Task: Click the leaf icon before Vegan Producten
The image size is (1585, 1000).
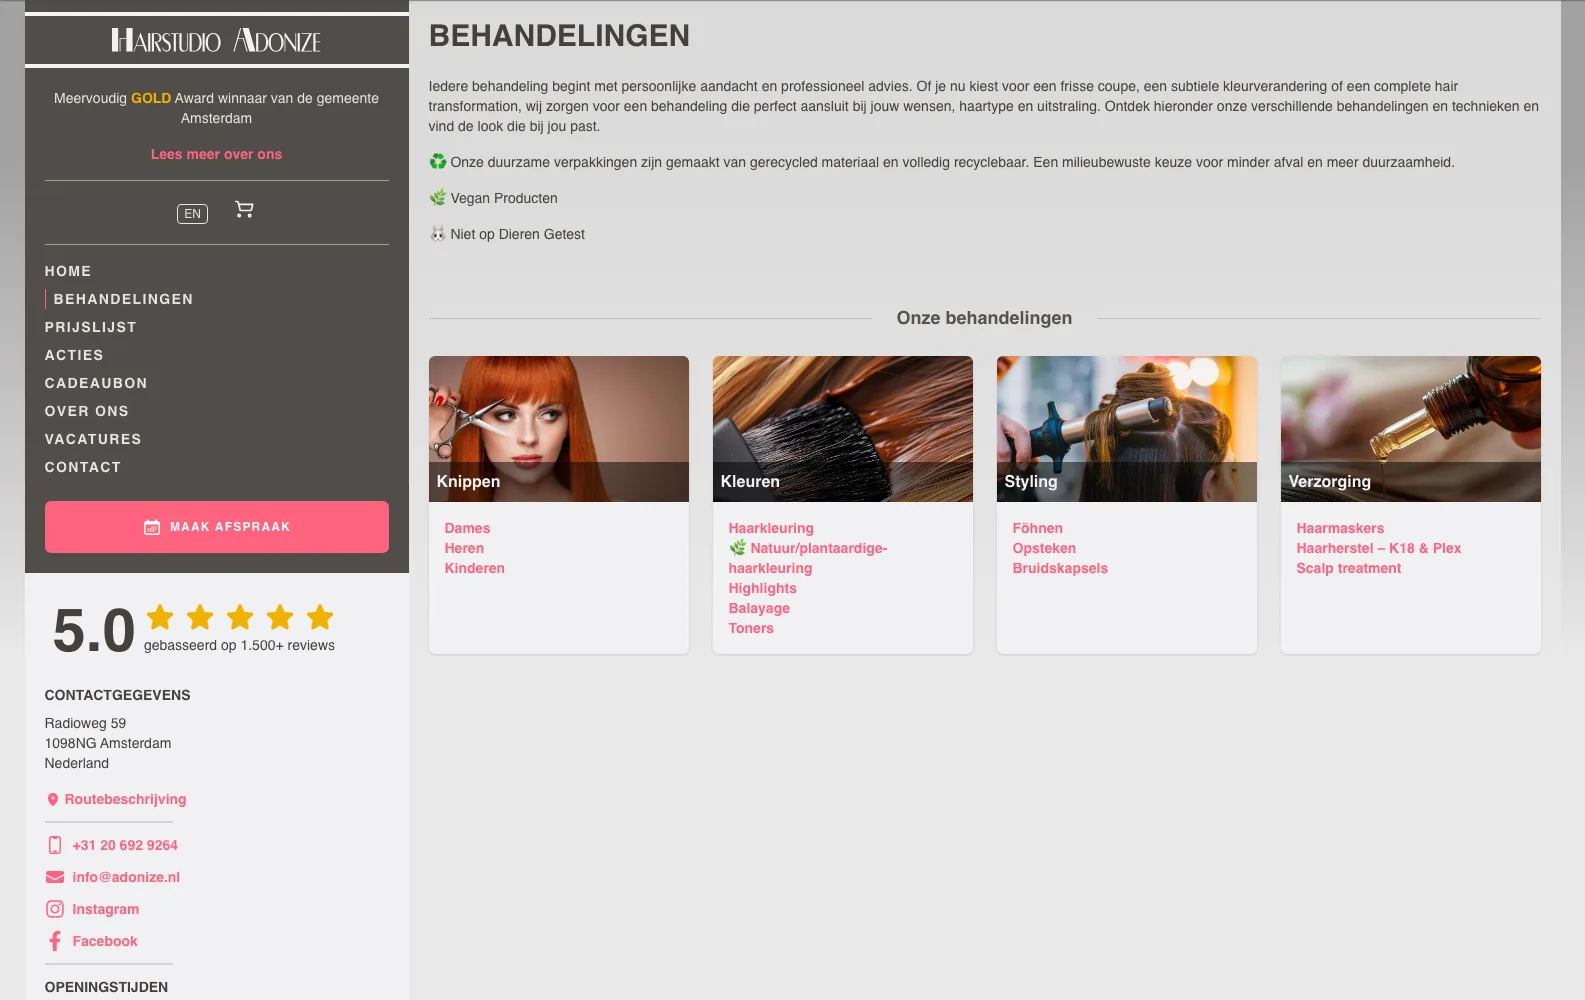Action: [438, 198]
